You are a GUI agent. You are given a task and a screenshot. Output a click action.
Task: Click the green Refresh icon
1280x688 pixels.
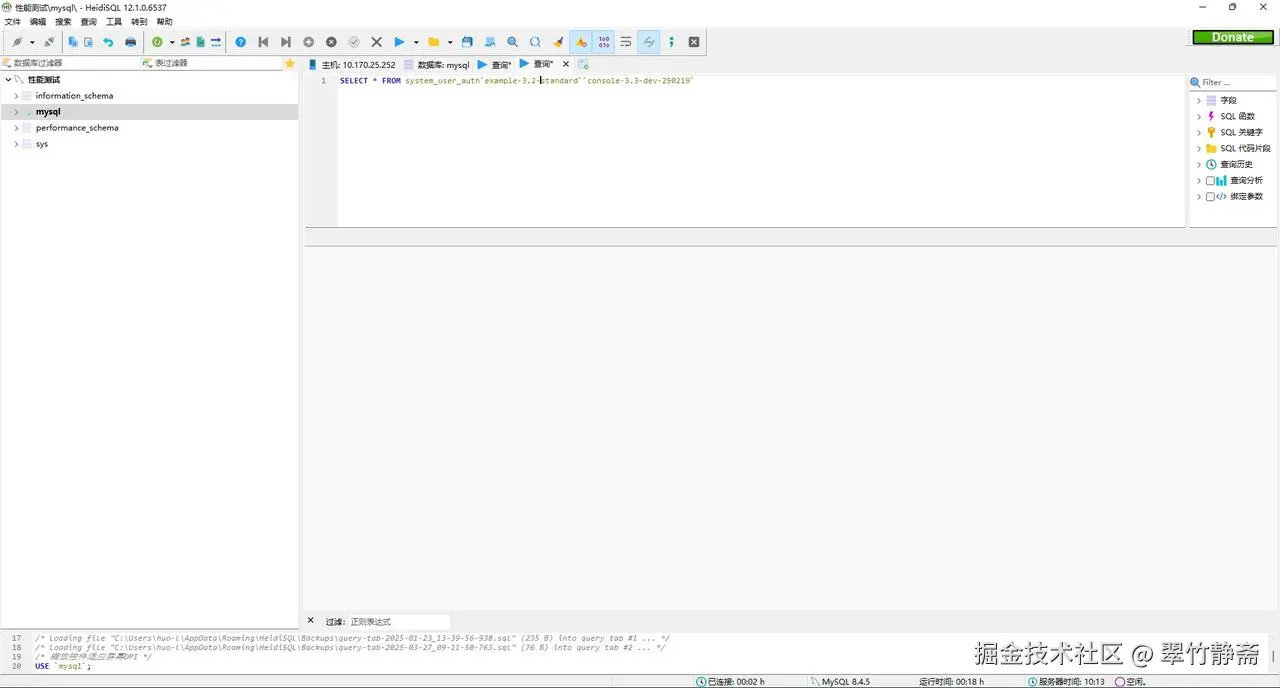click(157, 42)
